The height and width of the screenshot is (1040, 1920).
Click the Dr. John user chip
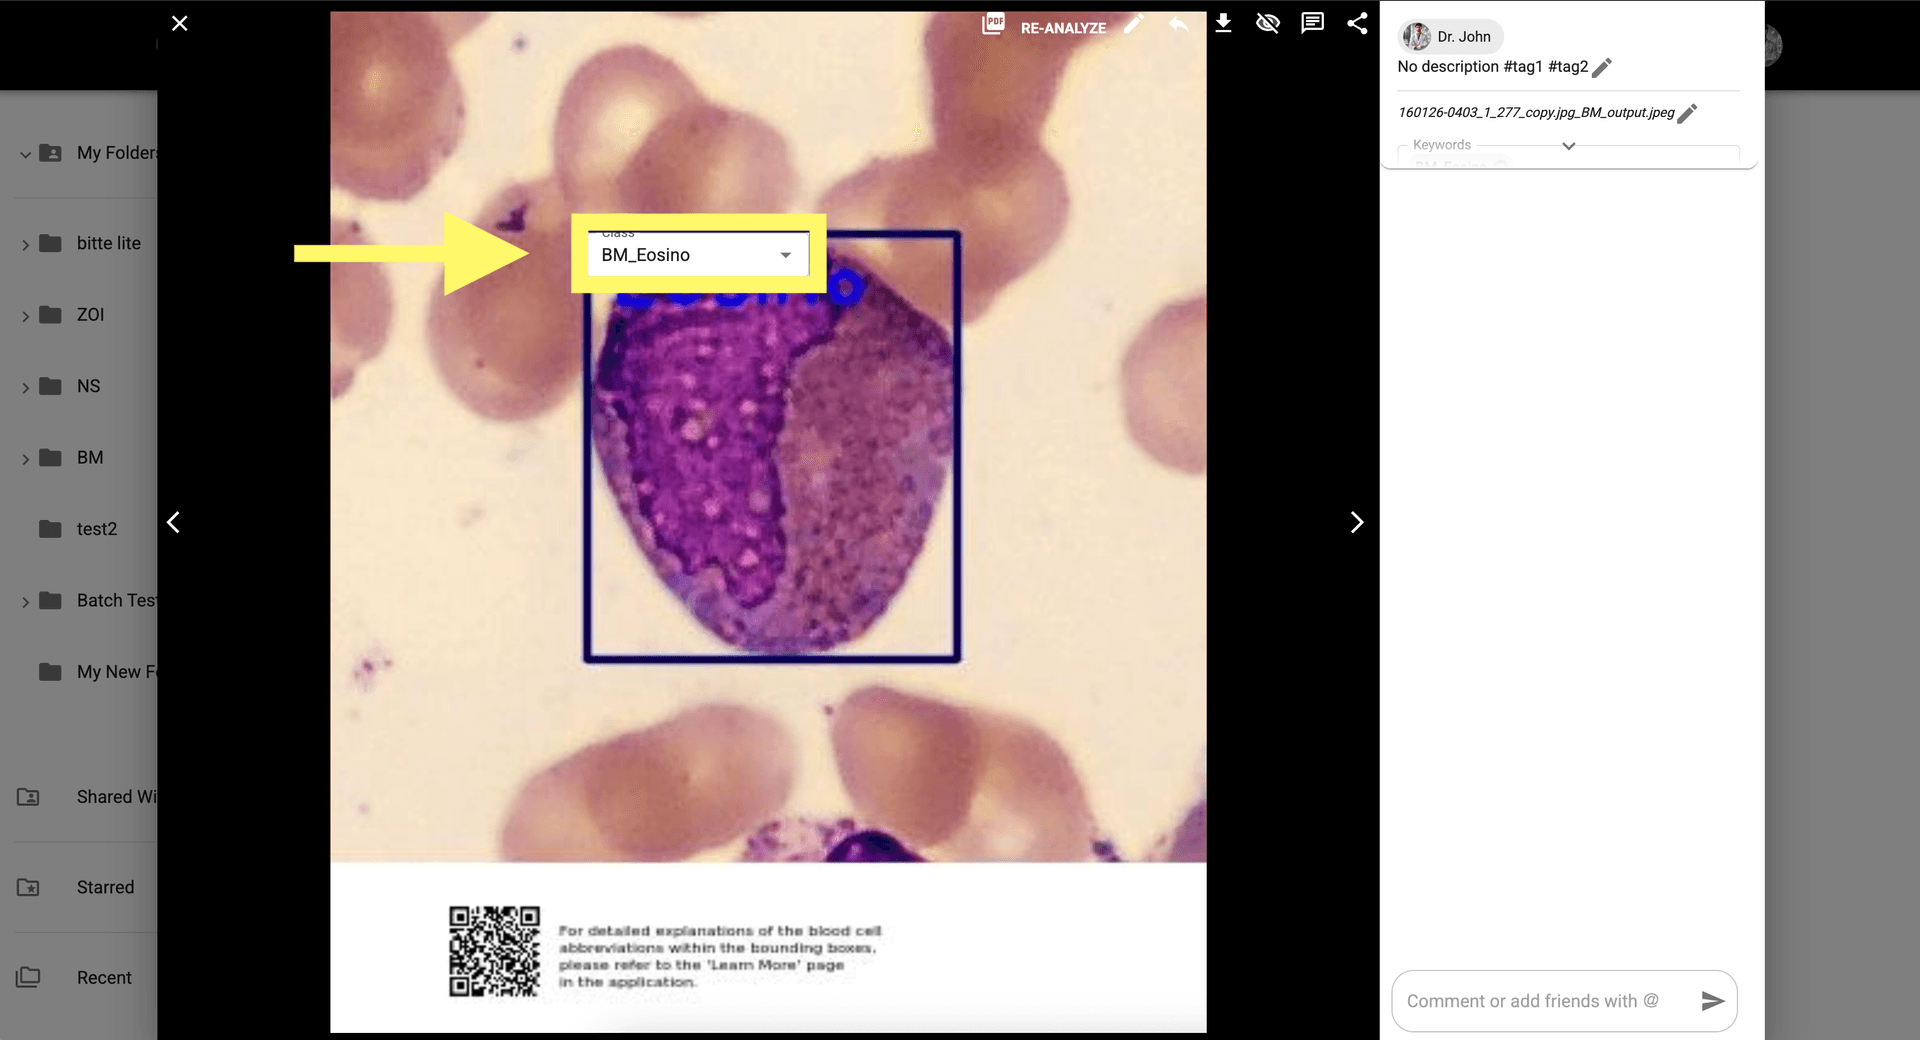[1449, 37]
